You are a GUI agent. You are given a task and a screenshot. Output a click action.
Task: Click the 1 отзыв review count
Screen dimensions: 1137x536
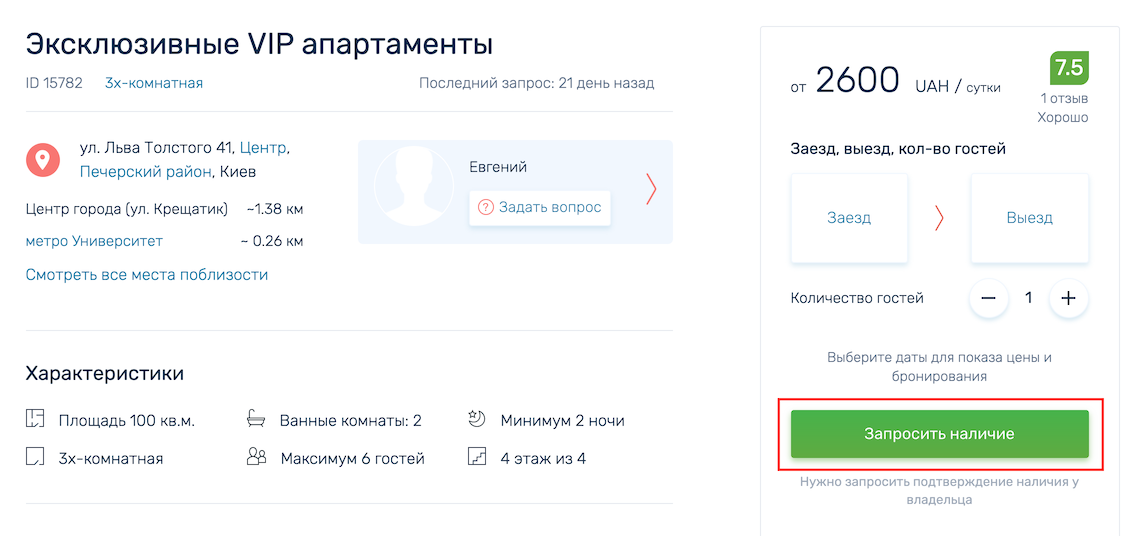click(1064, 99)
